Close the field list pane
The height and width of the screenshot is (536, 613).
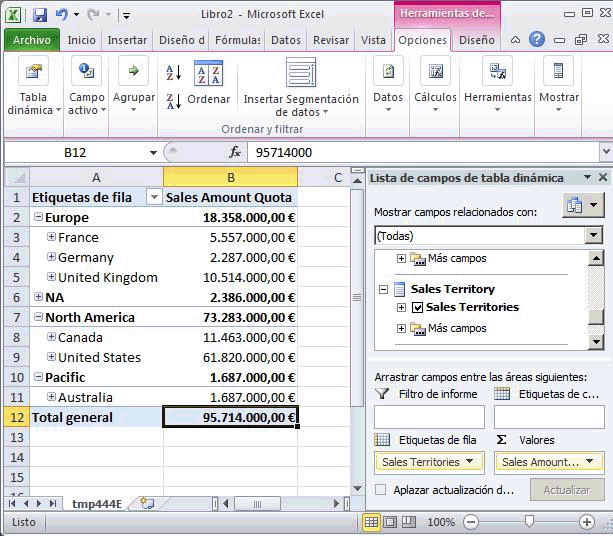602,177
